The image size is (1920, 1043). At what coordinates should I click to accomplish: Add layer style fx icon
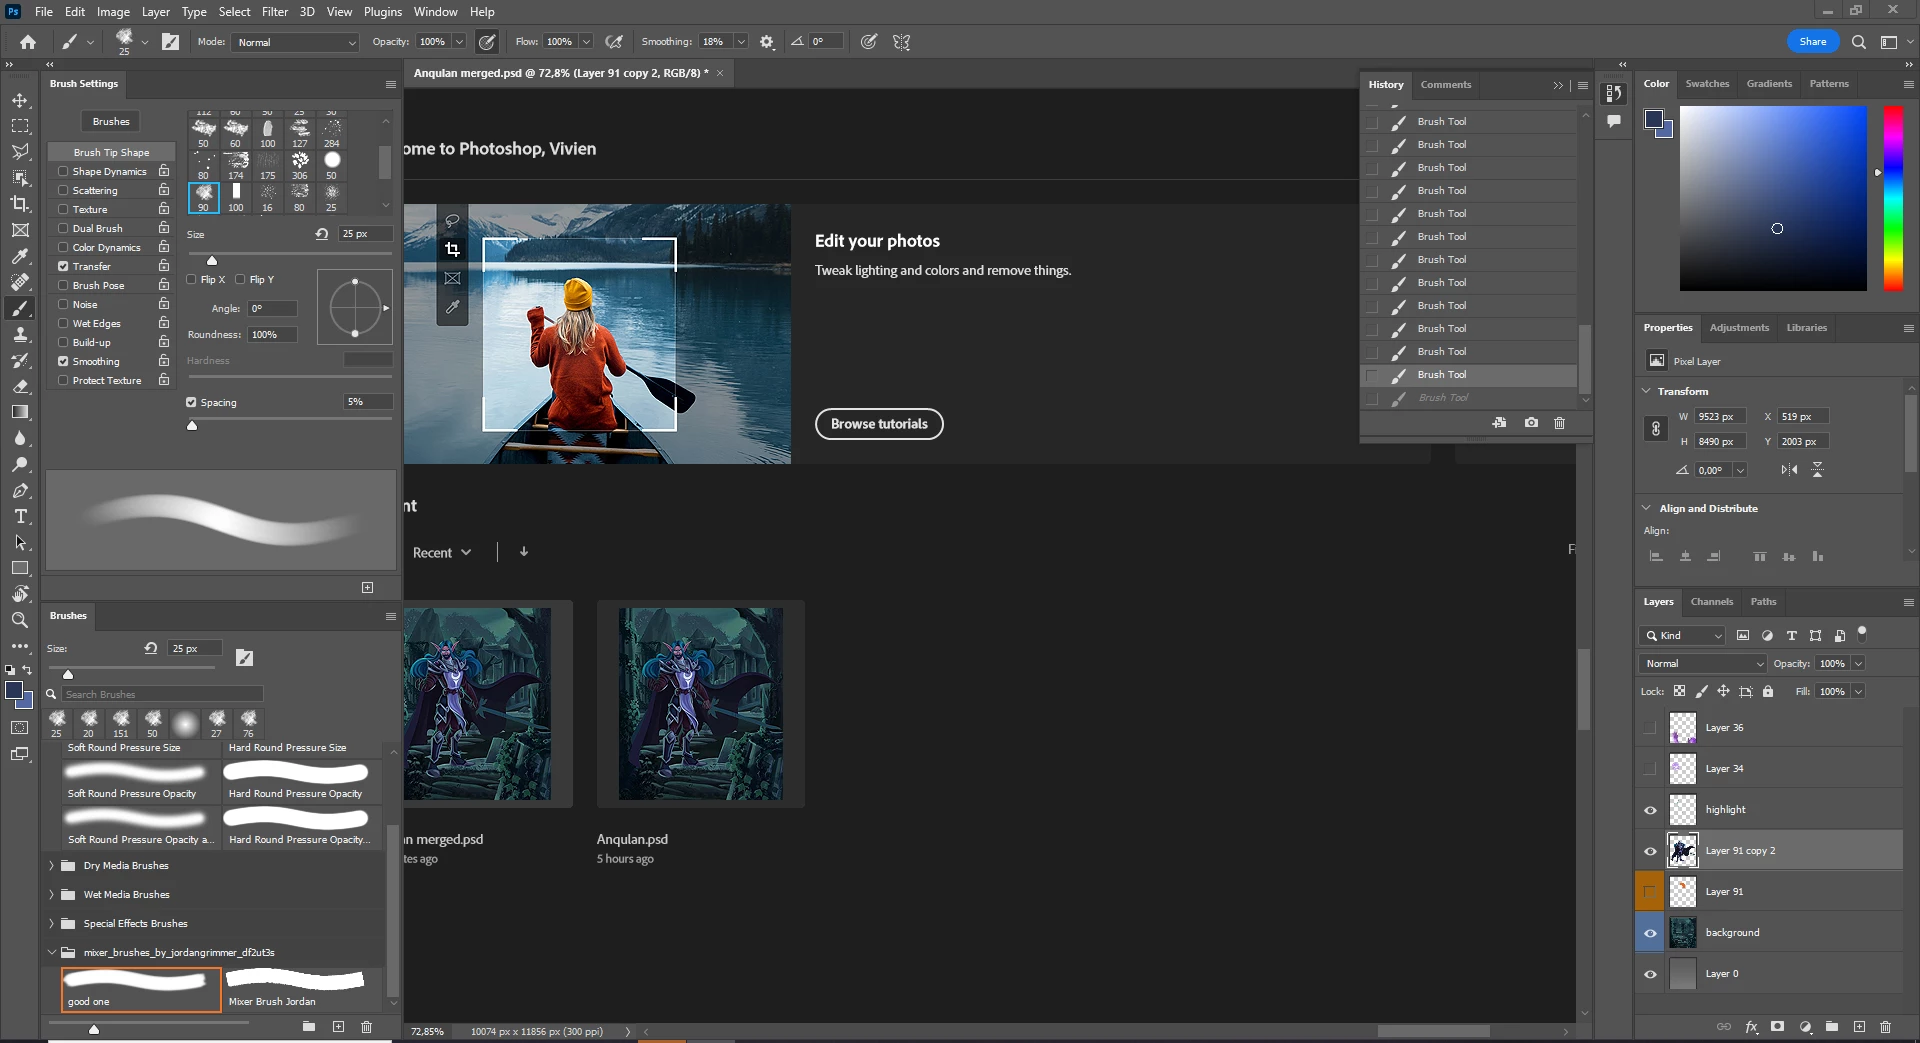coord(1751,1027)
